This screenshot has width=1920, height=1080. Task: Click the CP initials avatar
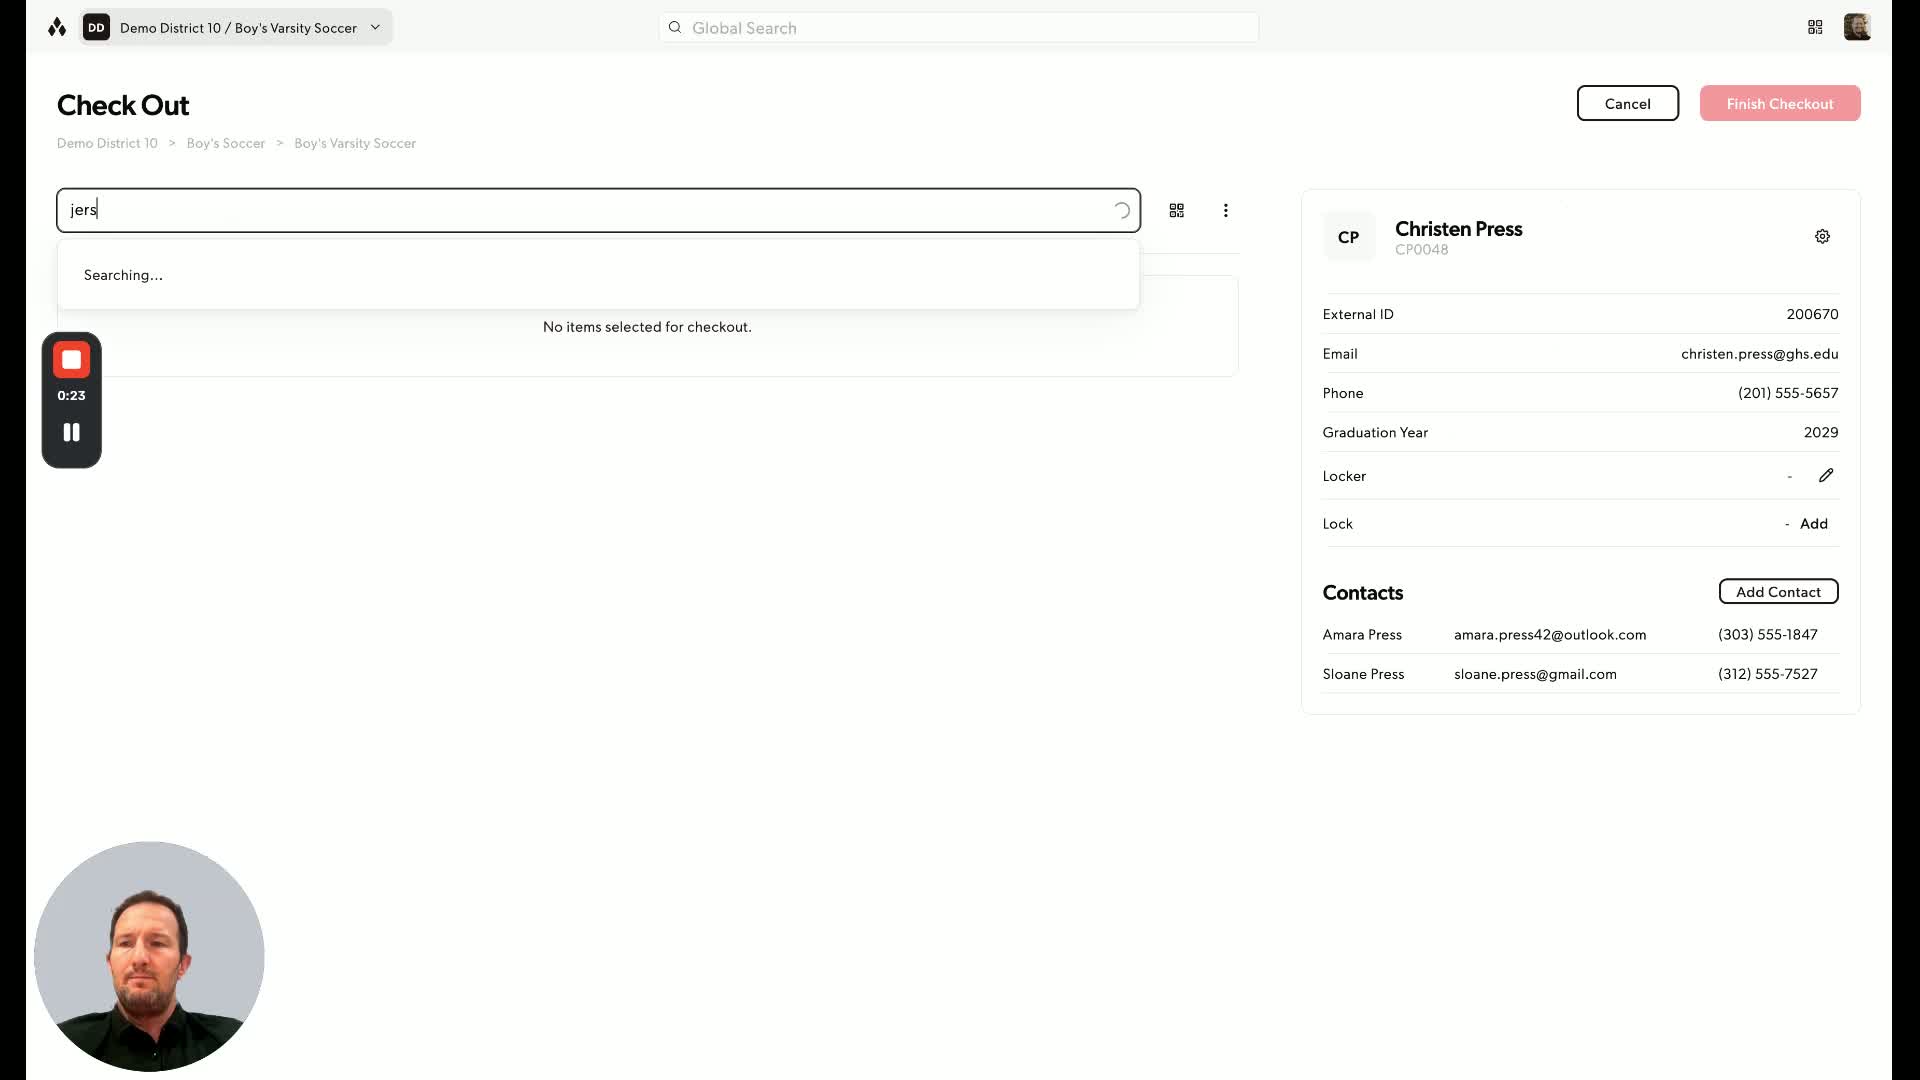1348,237
